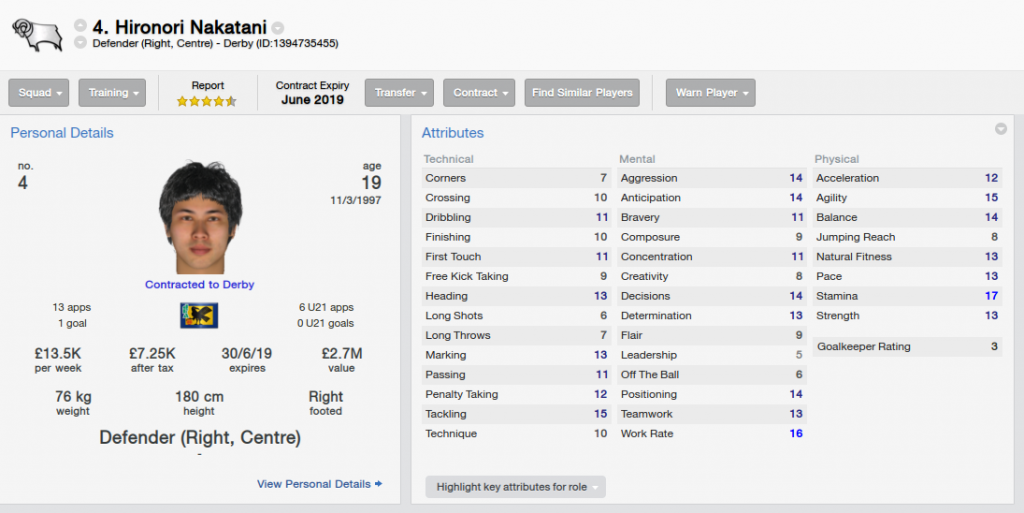Viewport: 1024px width, 513px height.
Task: Click the Contracted to Derby link
Action: [199, 285]
